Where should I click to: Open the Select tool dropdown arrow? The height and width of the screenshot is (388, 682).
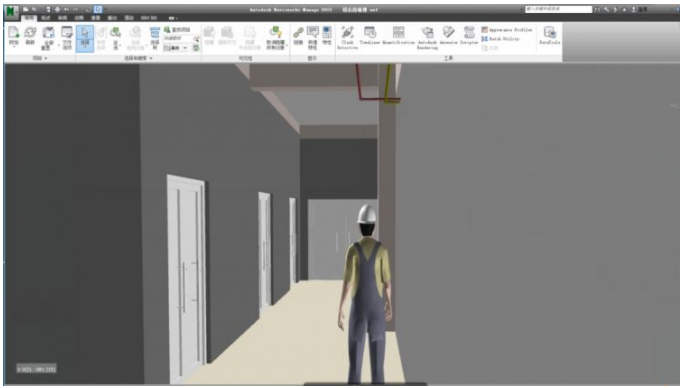[85, 47]
